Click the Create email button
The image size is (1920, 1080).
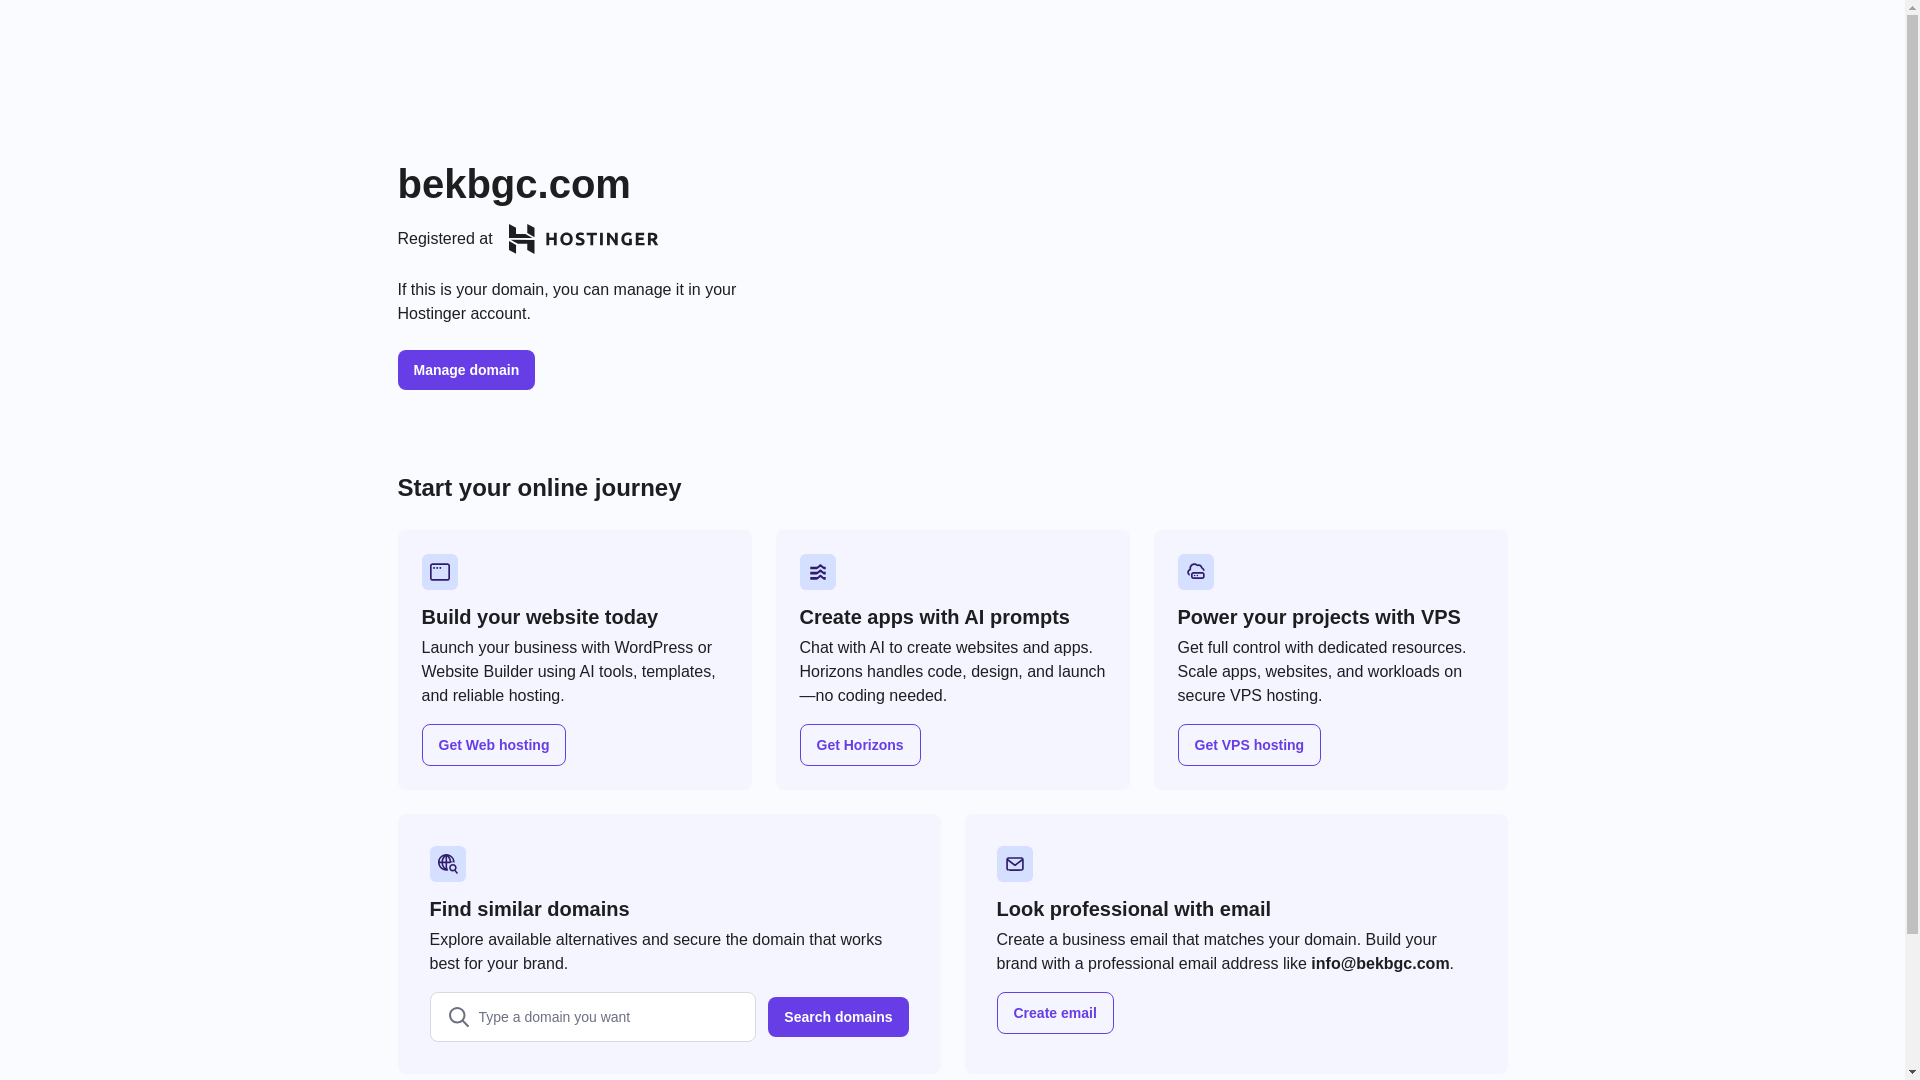[x=1054, y=1013]
